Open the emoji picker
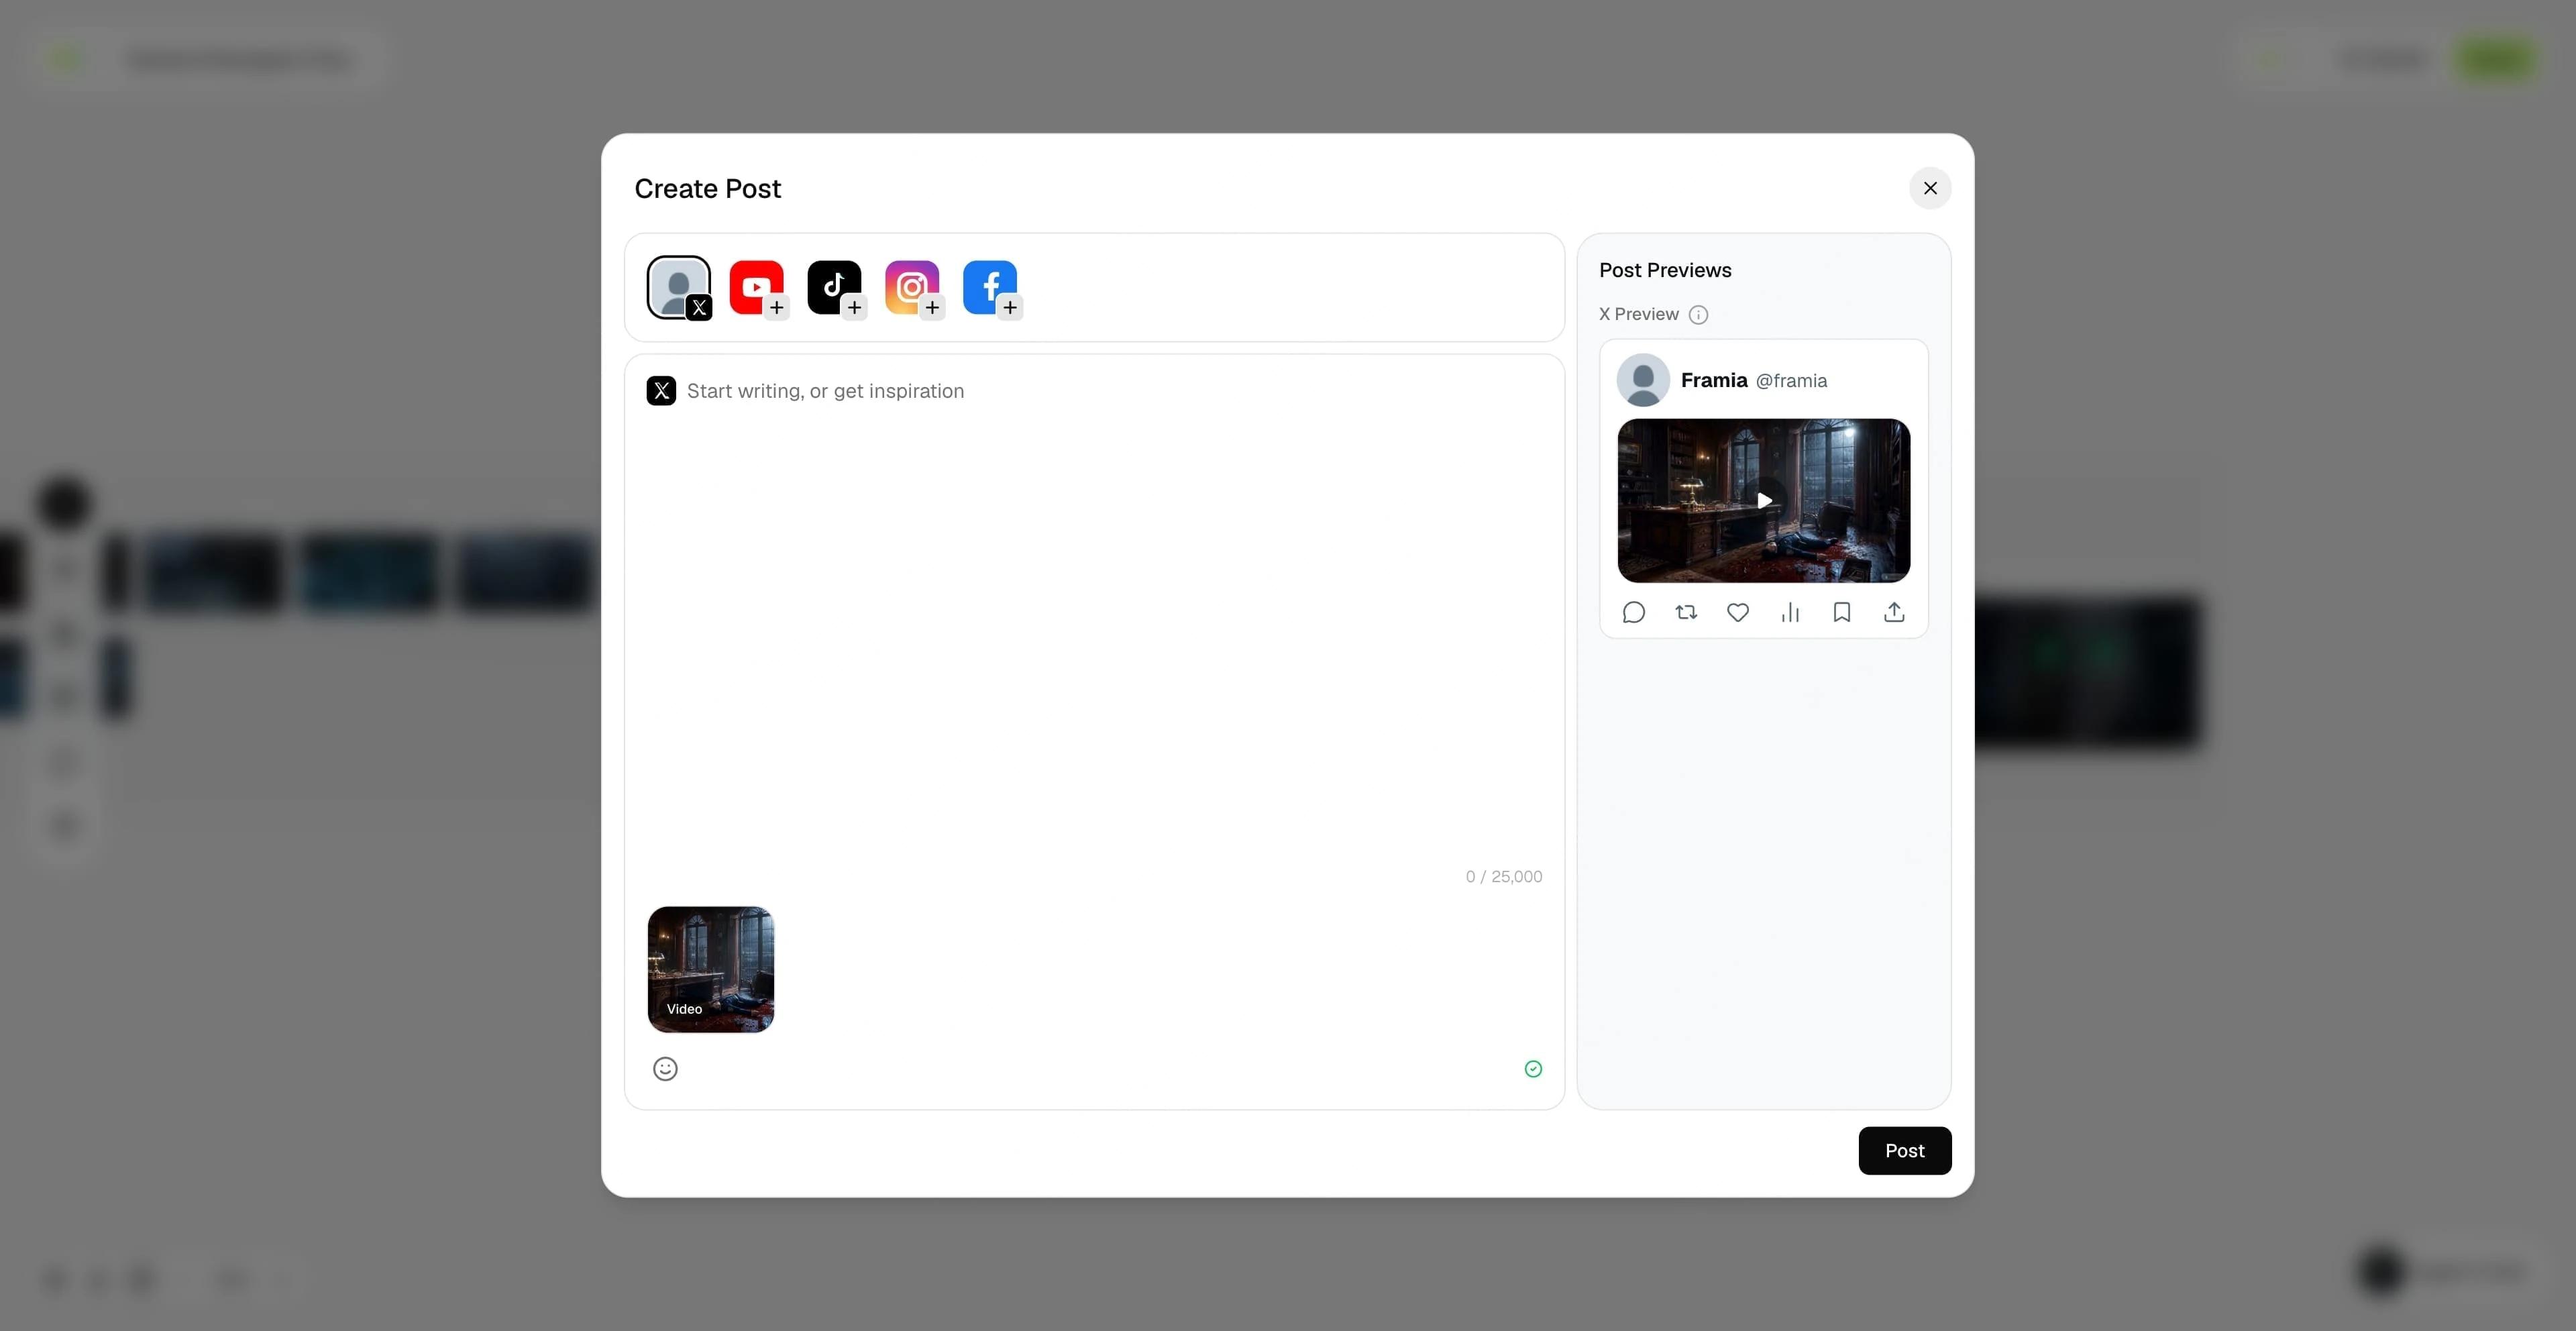 (665, 1069)
